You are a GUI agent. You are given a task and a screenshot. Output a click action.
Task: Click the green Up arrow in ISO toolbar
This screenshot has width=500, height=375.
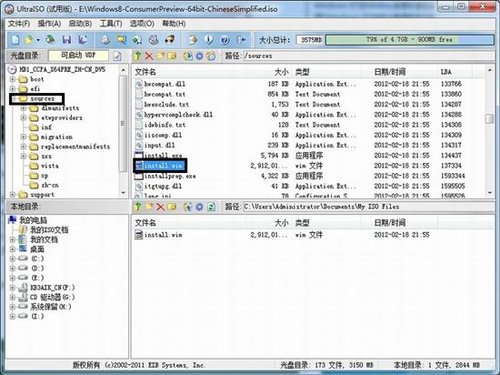coord(137,56)
